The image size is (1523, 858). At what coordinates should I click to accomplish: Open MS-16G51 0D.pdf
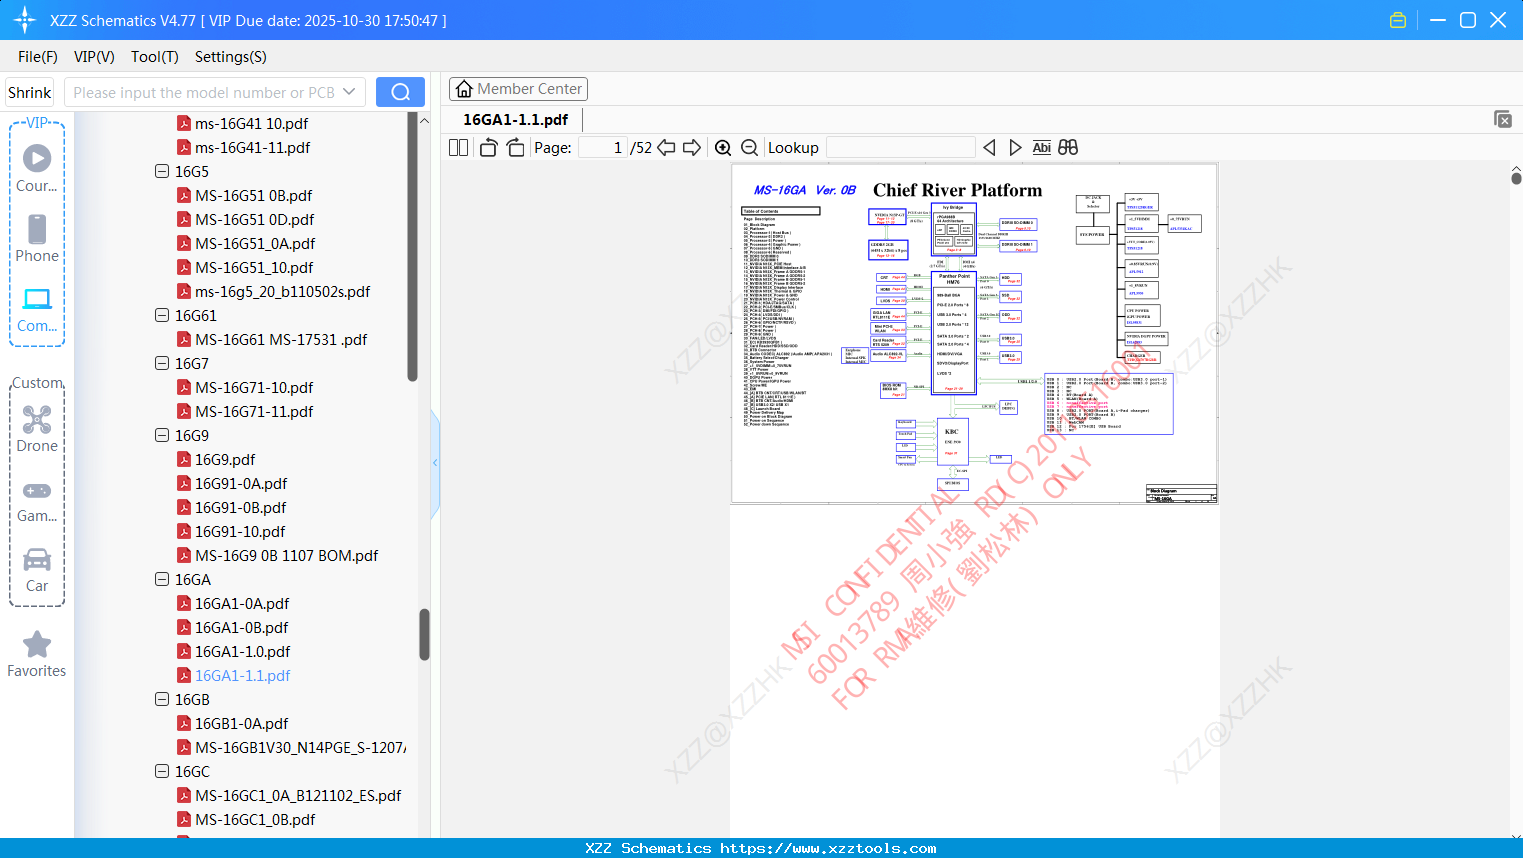[255, 219]
